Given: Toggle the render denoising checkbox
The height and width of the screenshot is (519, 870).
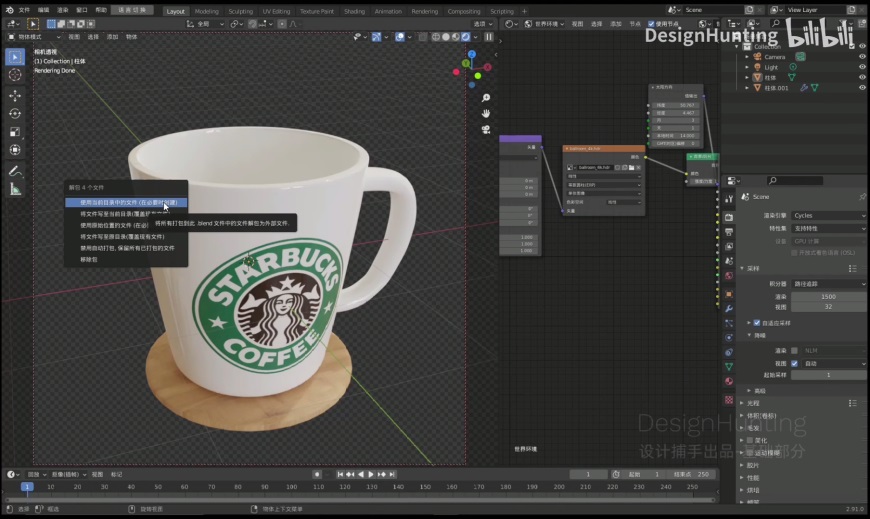Looking at the screenshot, I should point(794,350).
